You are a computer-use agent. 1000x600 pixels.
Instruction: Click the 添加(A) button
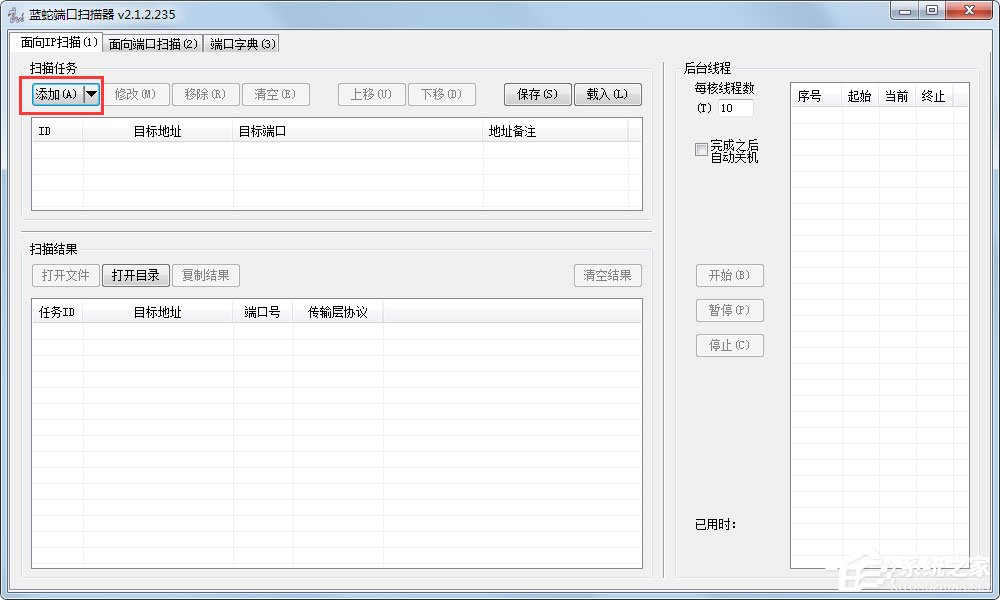(x=58, y=94)
